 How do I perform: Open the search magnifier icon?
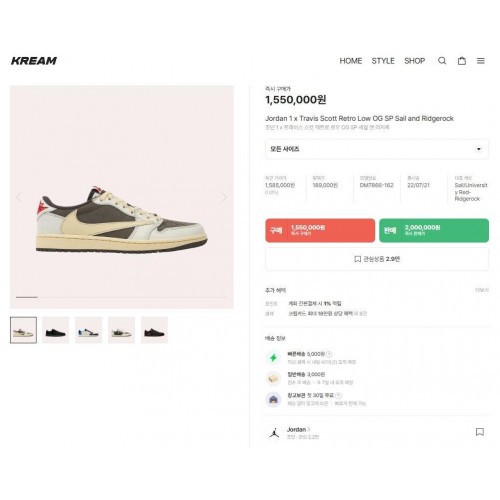point(442,61)
